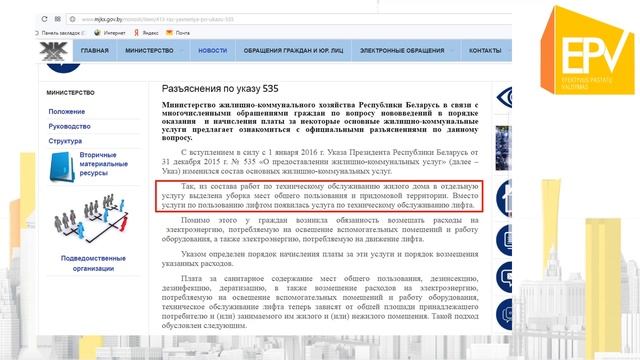Go to the ГЛАВНАЯ menu item
Screen dimensions: 640x360
tap(95, 51)
